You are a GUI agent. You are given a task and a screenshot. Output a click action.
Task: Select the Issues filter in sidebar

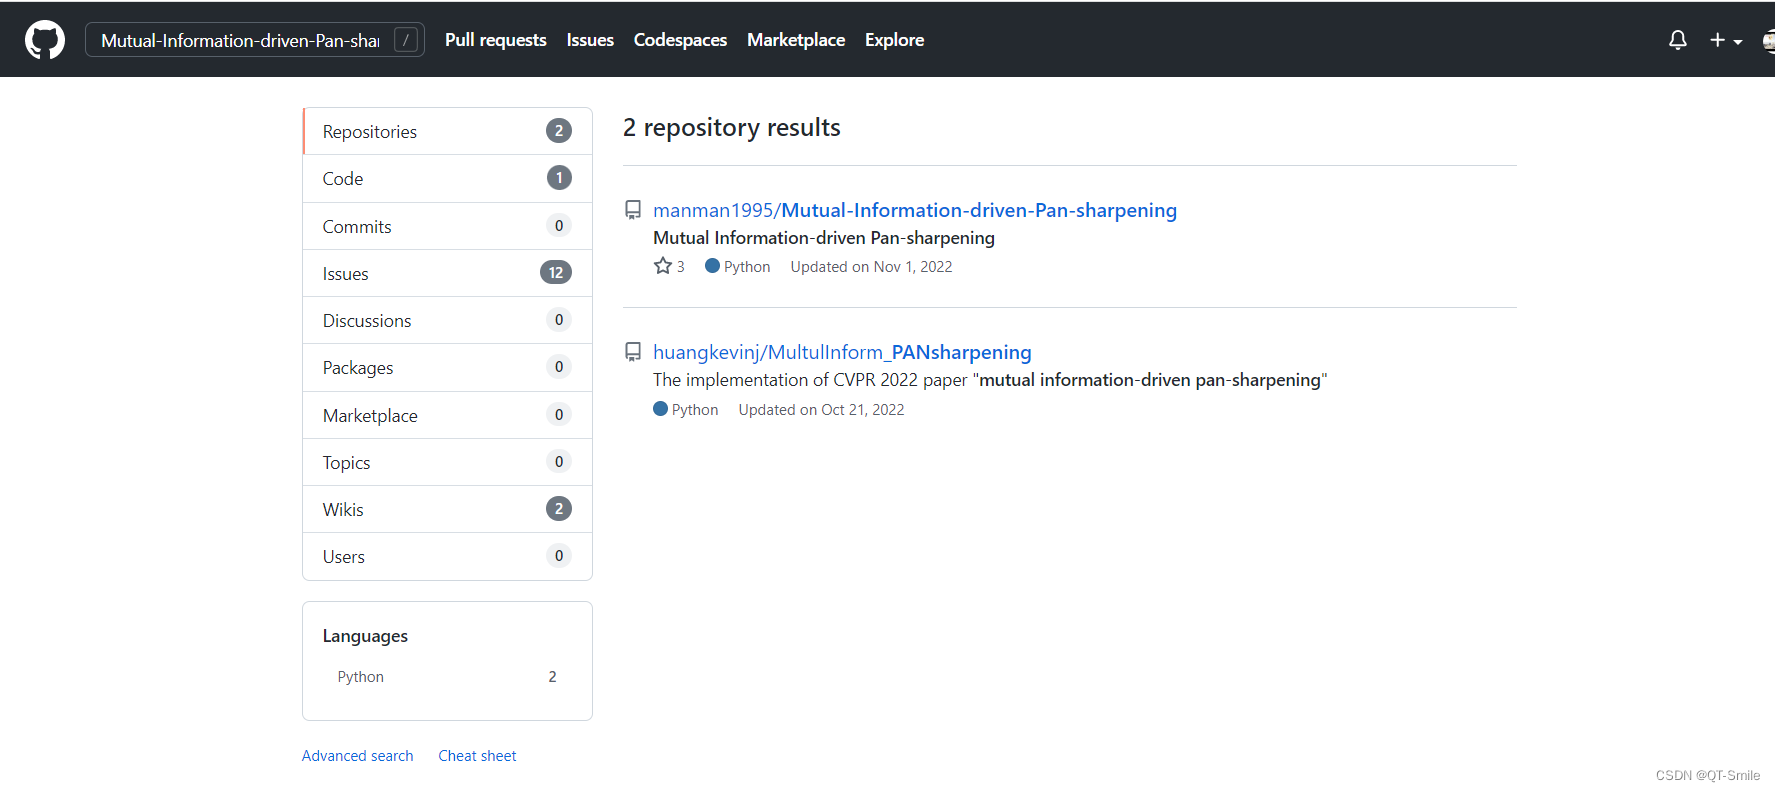point(447,273)
